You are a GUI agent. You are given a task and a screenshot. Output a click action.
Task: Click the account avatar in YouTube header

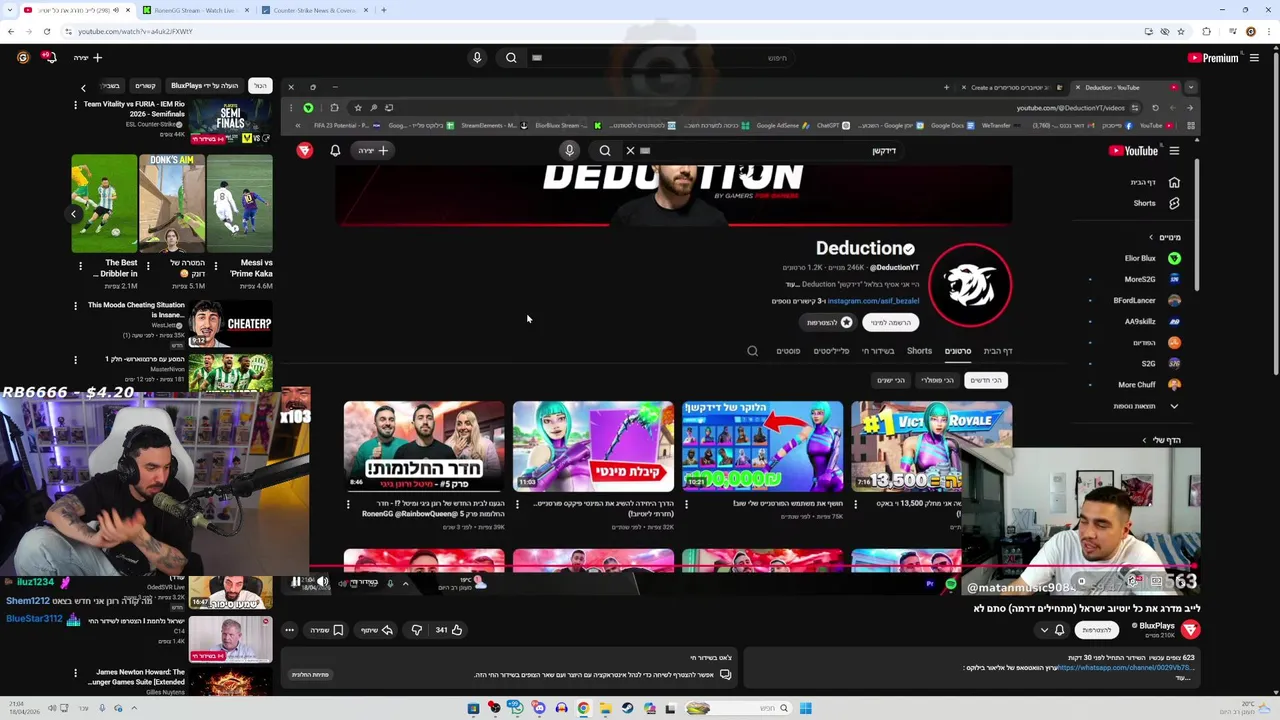[23, 58]
